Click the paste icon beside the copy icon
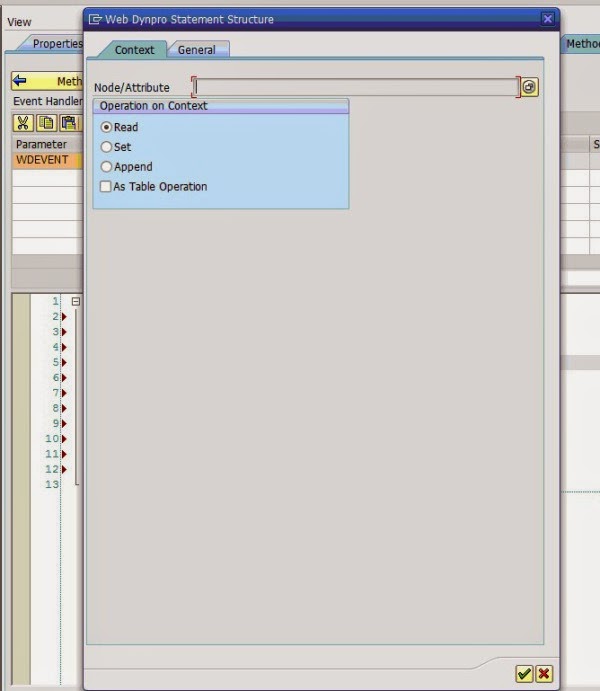600x691 pixels. click(x=68, y=123)
